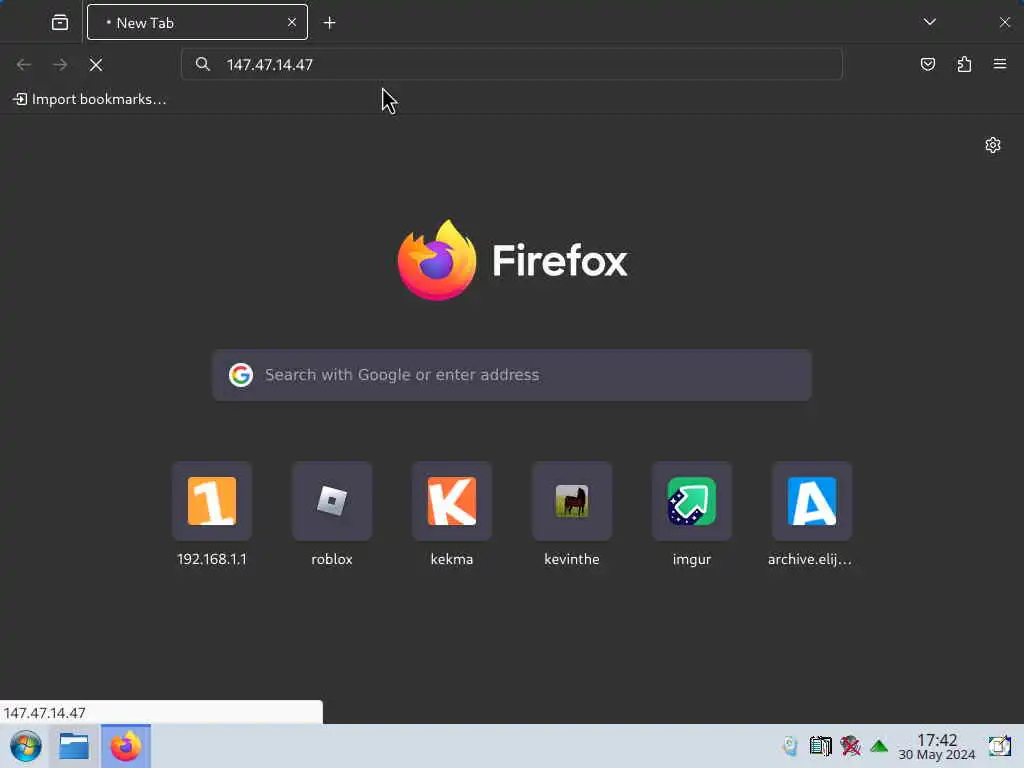Open the Extensions puzzle piece icon
This screenshot has width=1024, height=768.
click(x=964, y=64)
